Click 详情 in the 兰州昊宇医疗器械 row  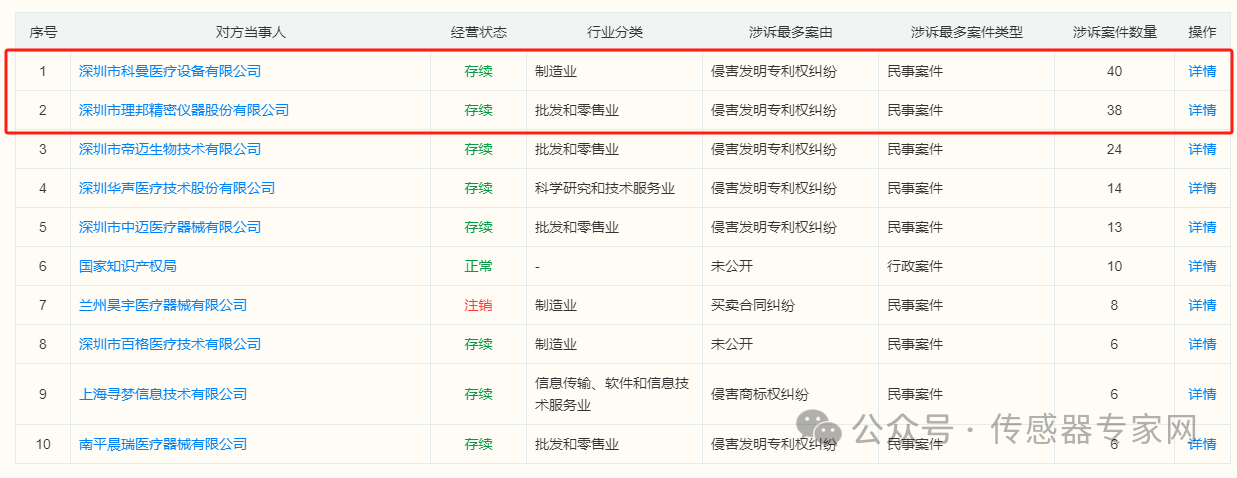tap(1202, 305)
